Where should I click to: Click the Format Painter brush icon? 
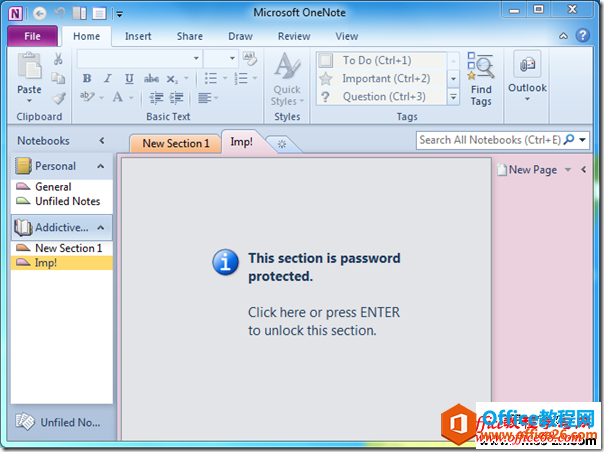[x=59, y=98]
